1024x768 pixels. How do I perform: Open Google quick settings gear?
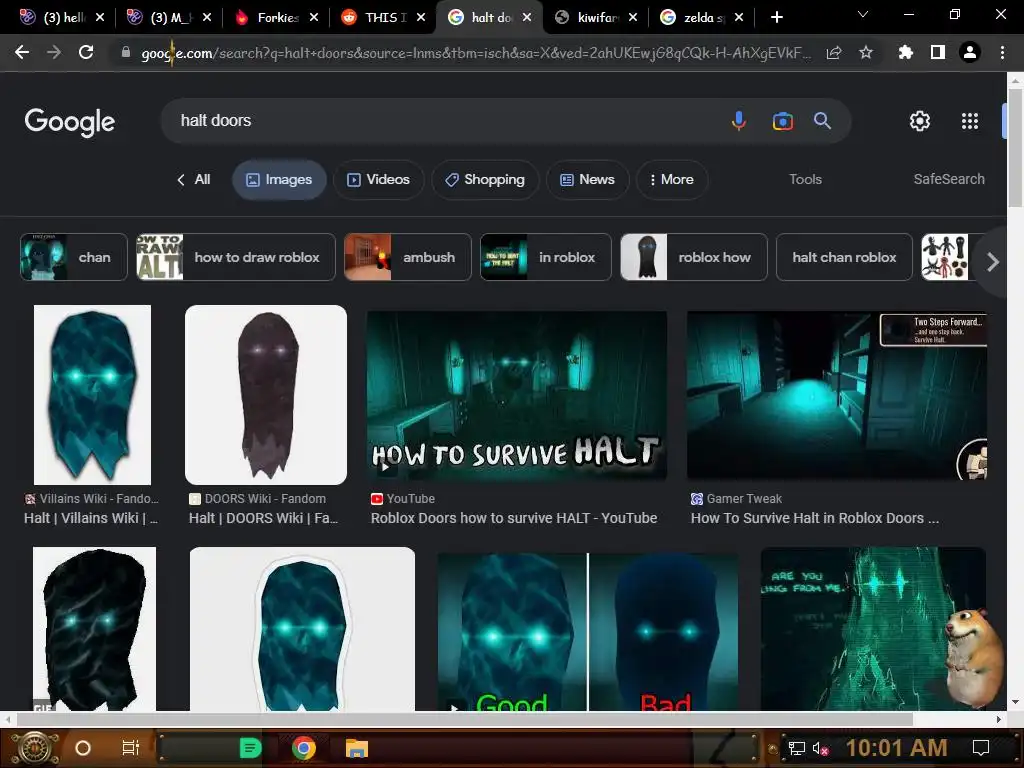920,121
